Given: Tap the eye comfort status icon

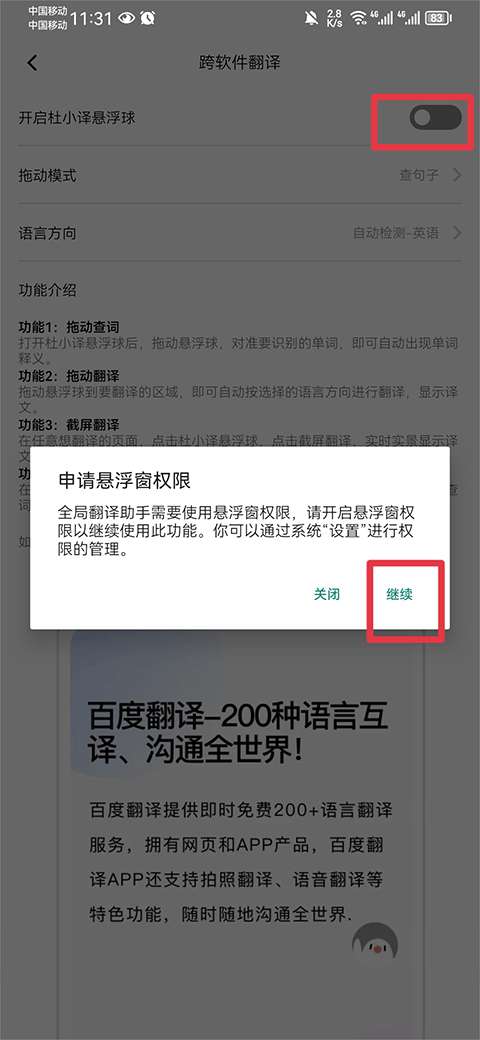Looking at the screenshot, I should tap(126, 19).
